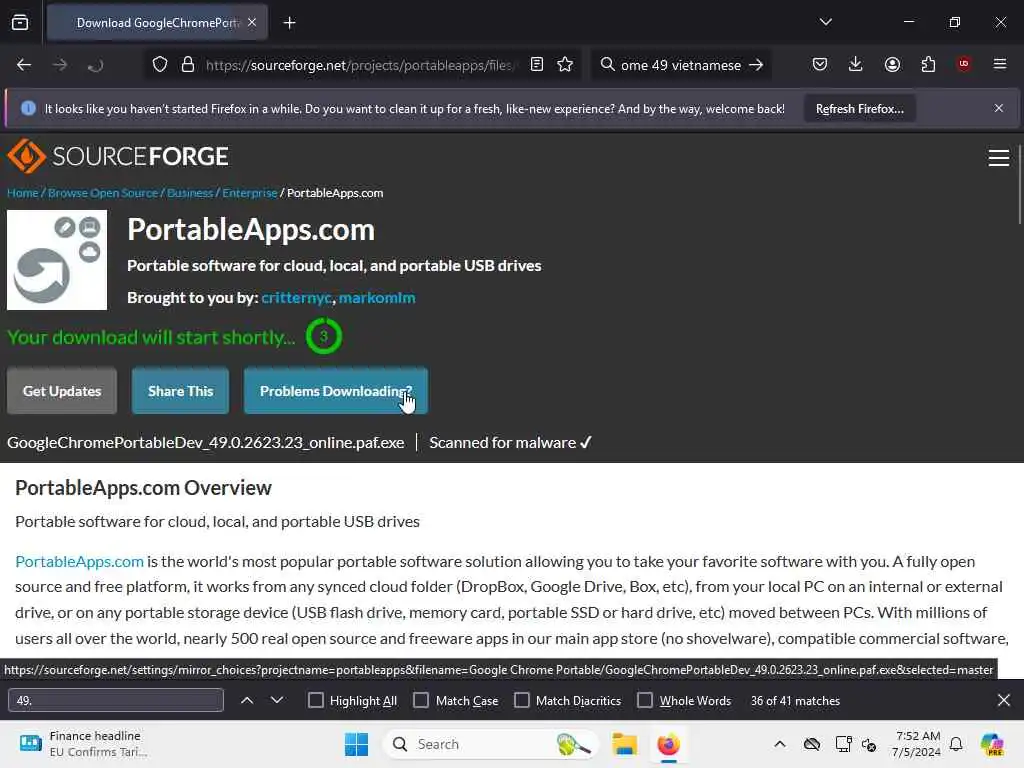Screen dimensions: 1024x768
Task: Click the cloud sync tray icon
Action: (x=812, y=744)
